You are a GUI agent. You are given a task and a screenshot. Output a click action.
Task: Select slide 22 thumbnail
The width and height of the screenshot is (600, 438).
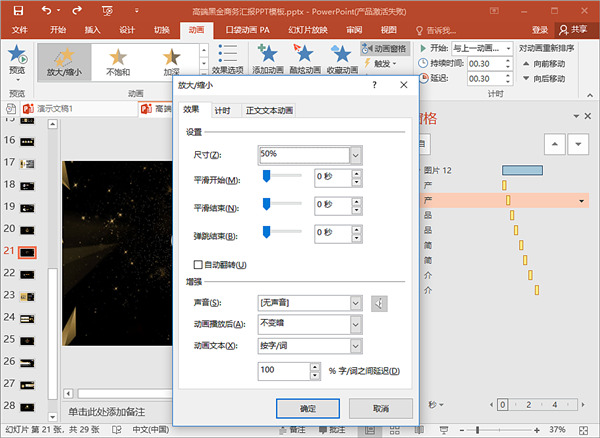(27, 275)
